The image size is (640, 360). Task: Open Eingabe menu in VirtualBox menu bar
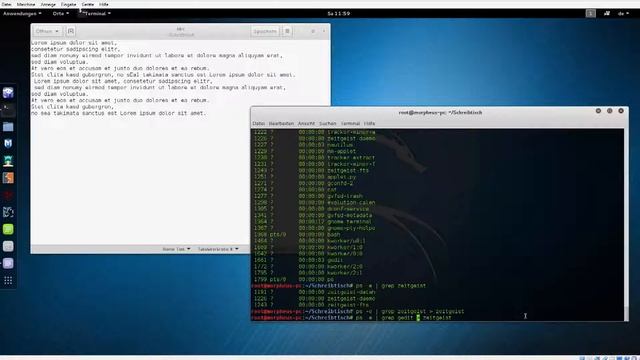tap(68, 4)
